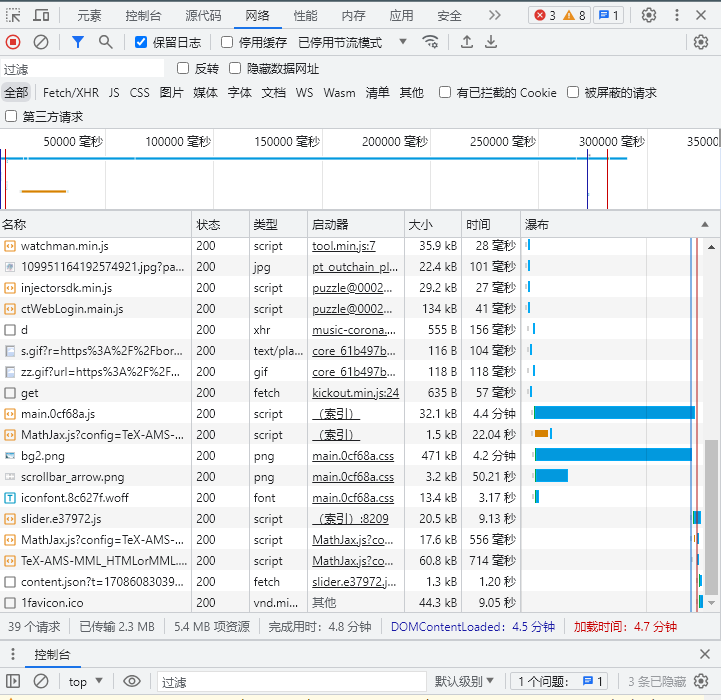The width and height of the screenshot is (721, 700).
Task: Switch to the 应用 tab
Action: click(401, 16)
